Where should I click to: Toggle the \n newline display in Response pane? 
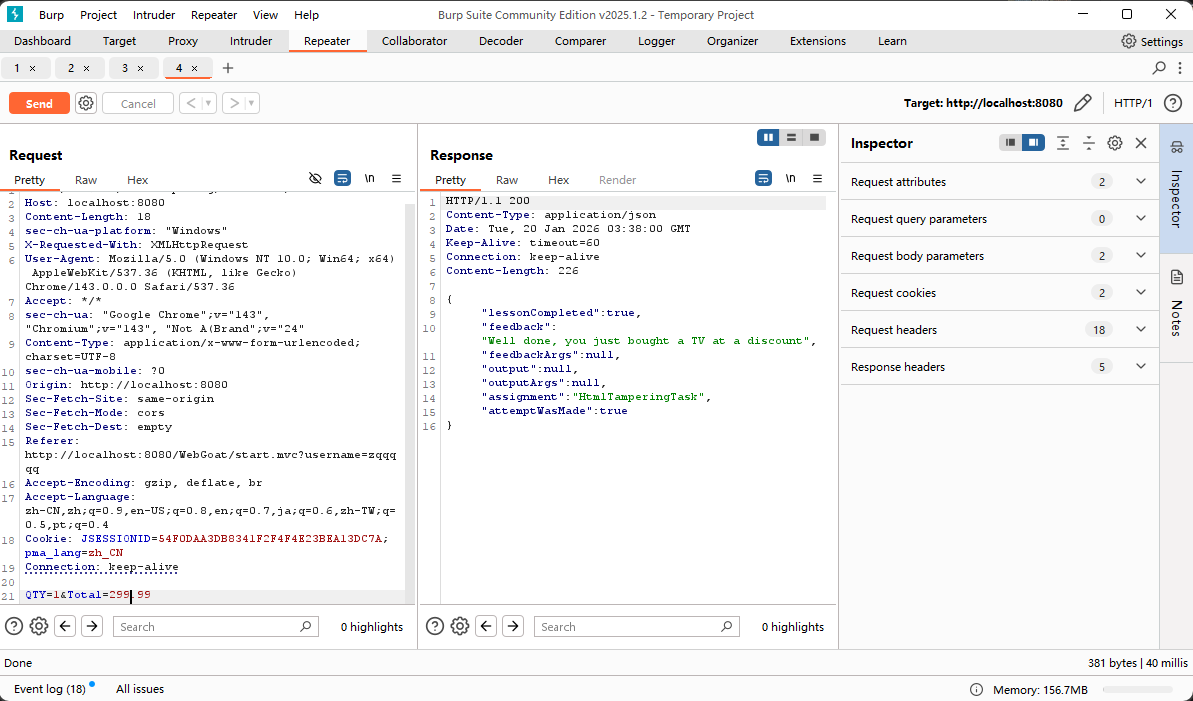point(790,179)
